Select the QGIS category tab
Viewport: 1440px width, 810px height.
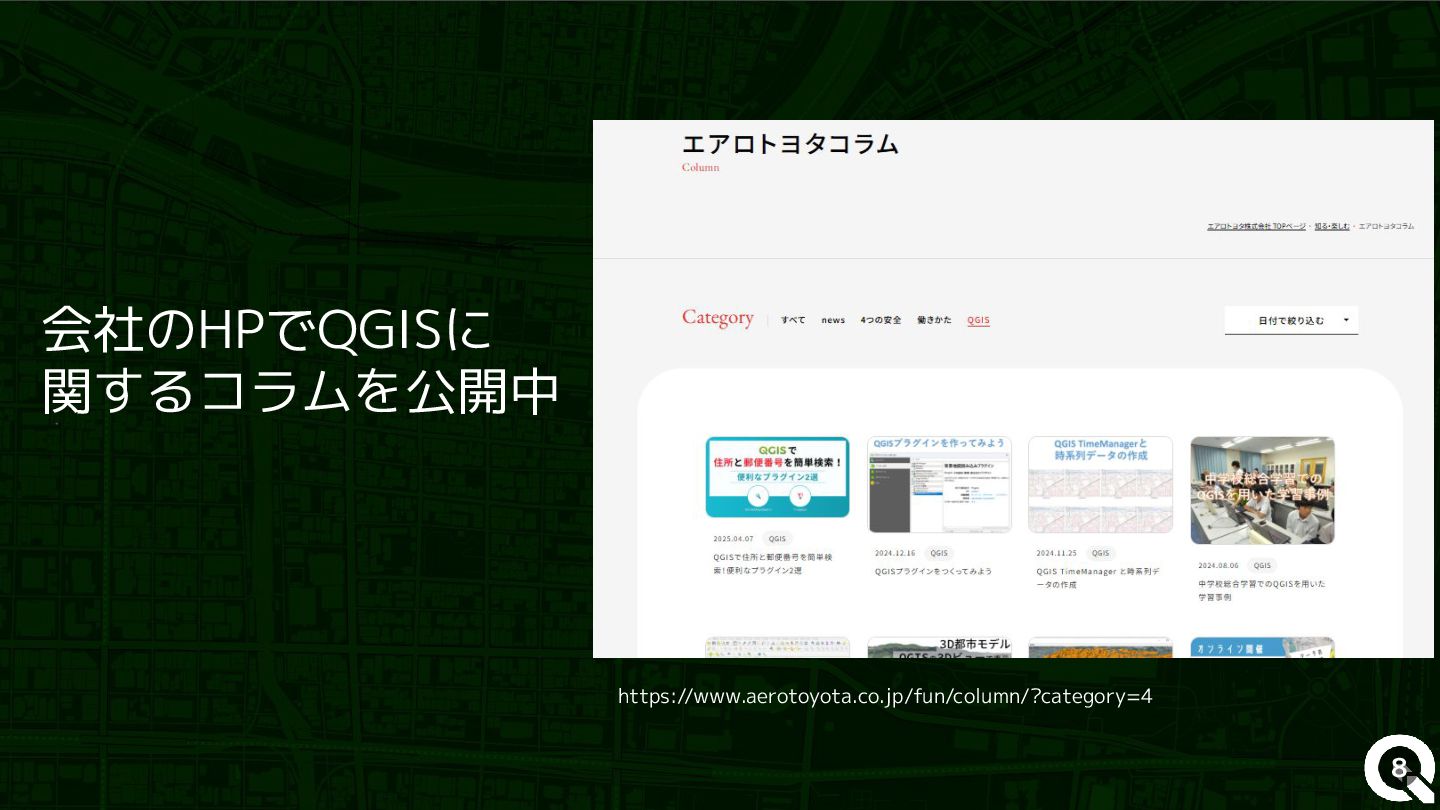[x=978, y=320]
